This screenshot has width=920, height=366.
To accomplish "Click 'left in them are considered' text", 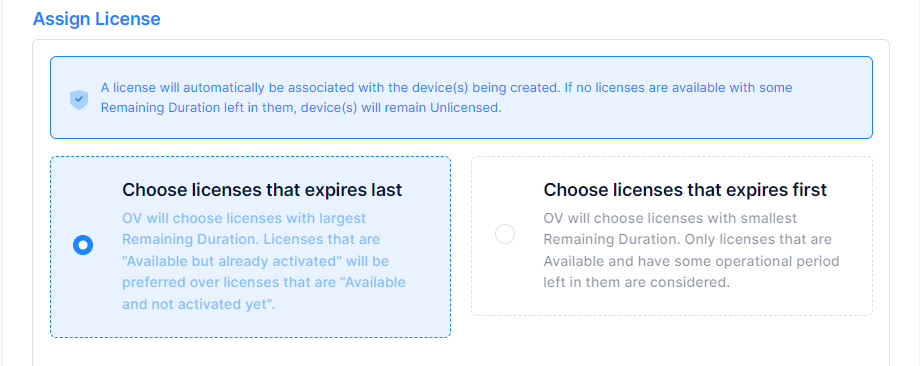I will tap(636, 282).
